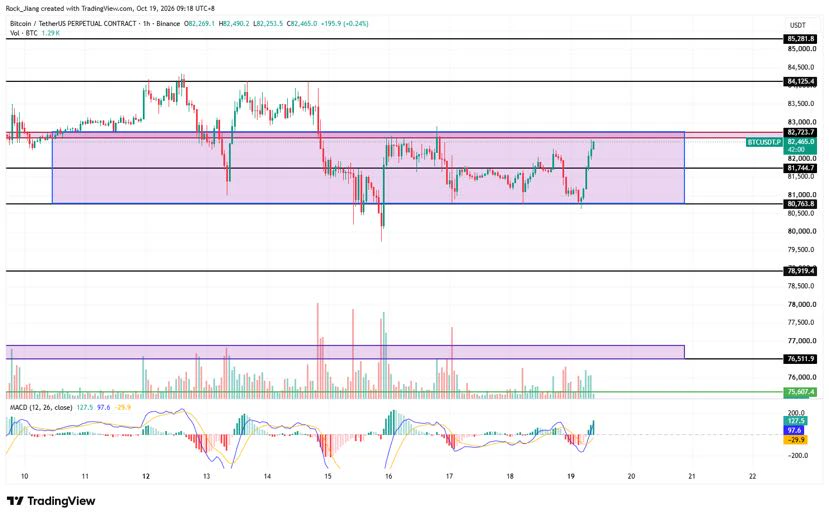
Task: Click the low value L82,253.5
Action: 268,24
